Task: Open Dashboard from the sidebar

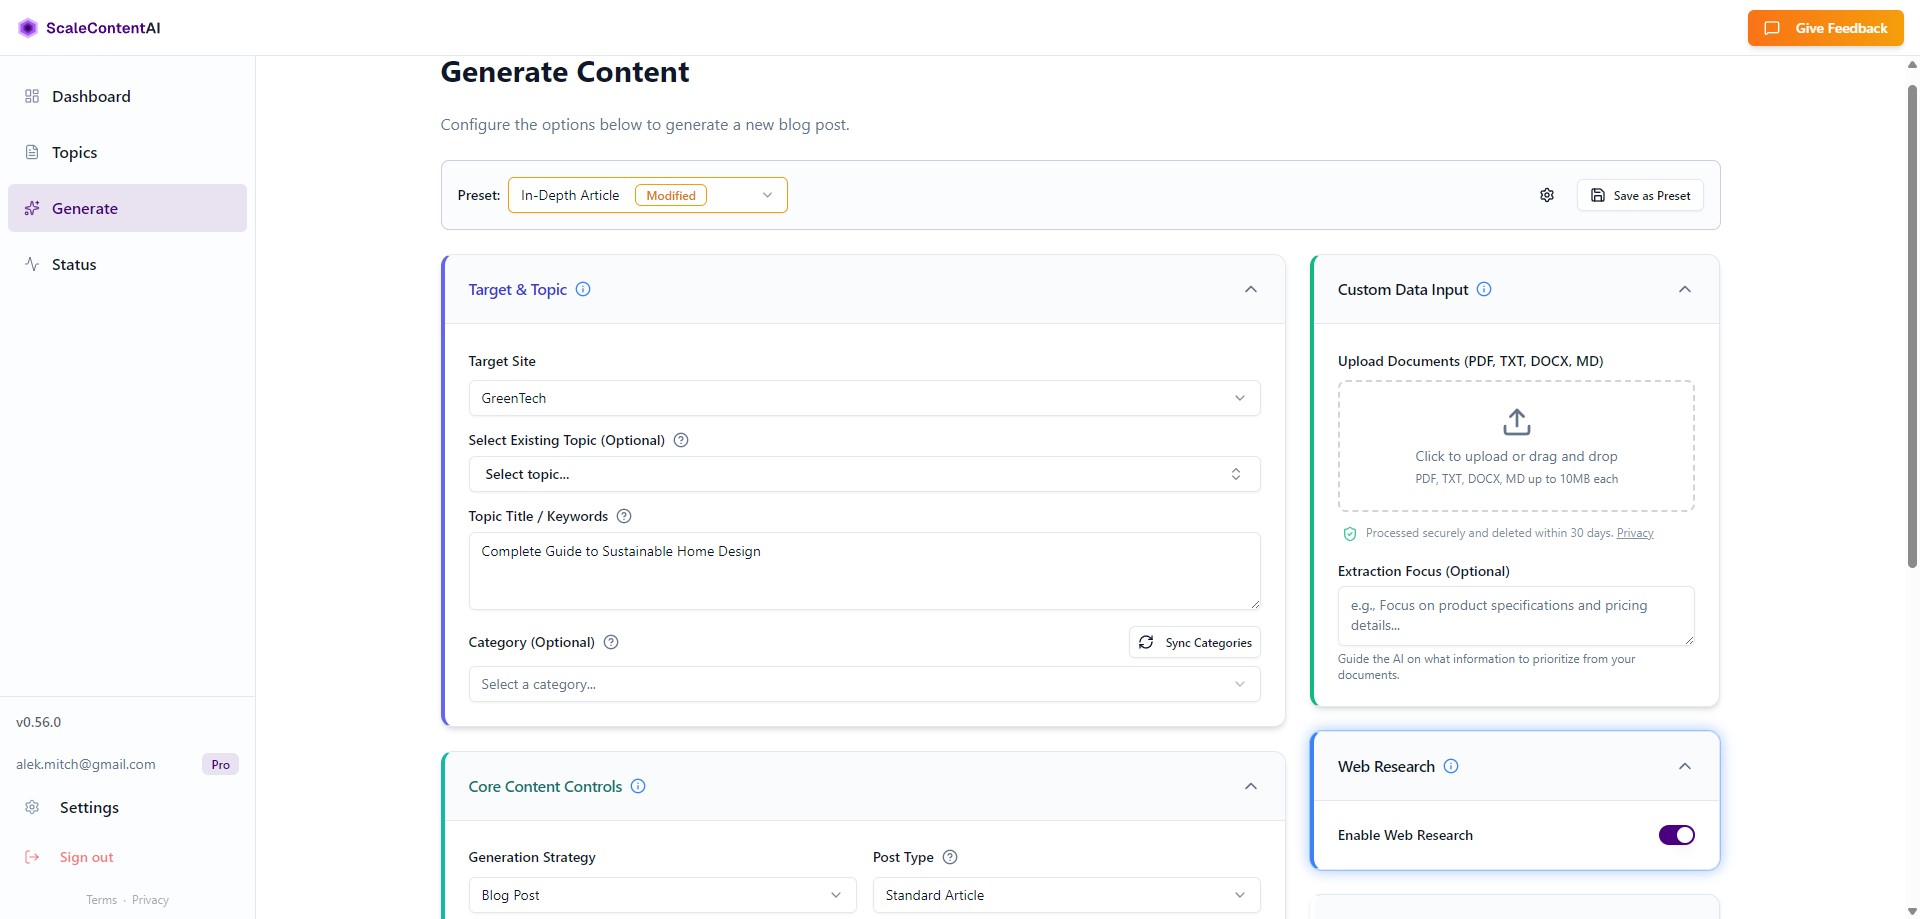Action: [91, 96]
